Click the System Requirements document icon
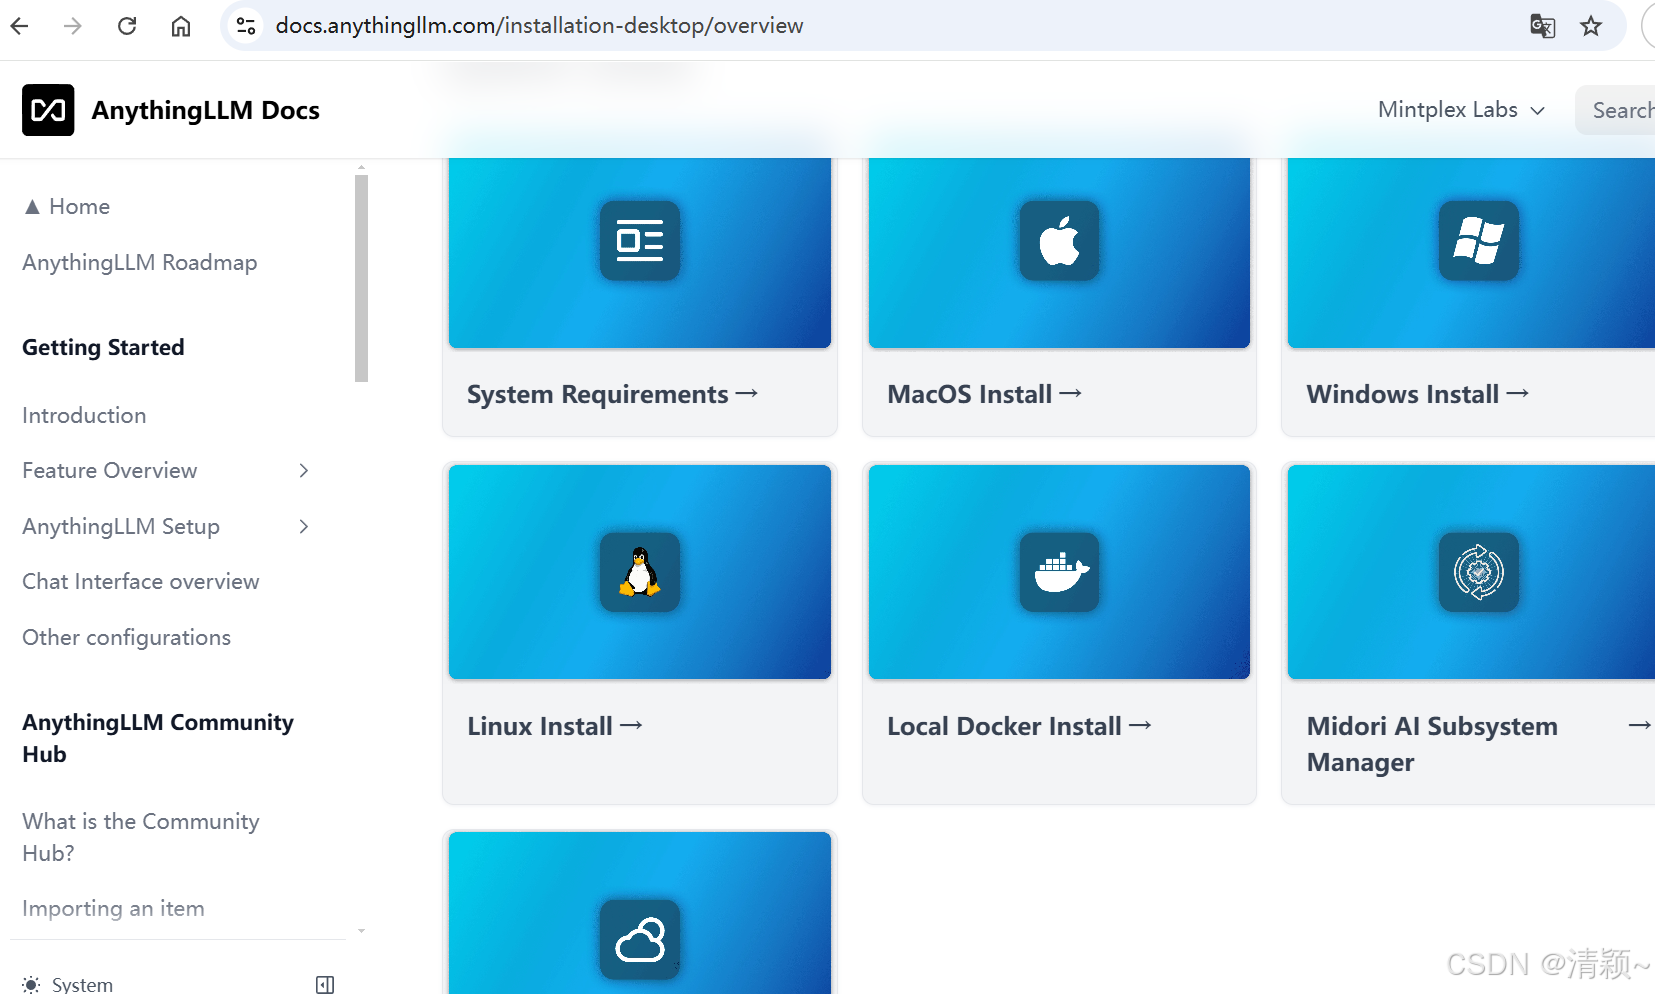Screen dimensions: 1655x994 tap(640, 240)
